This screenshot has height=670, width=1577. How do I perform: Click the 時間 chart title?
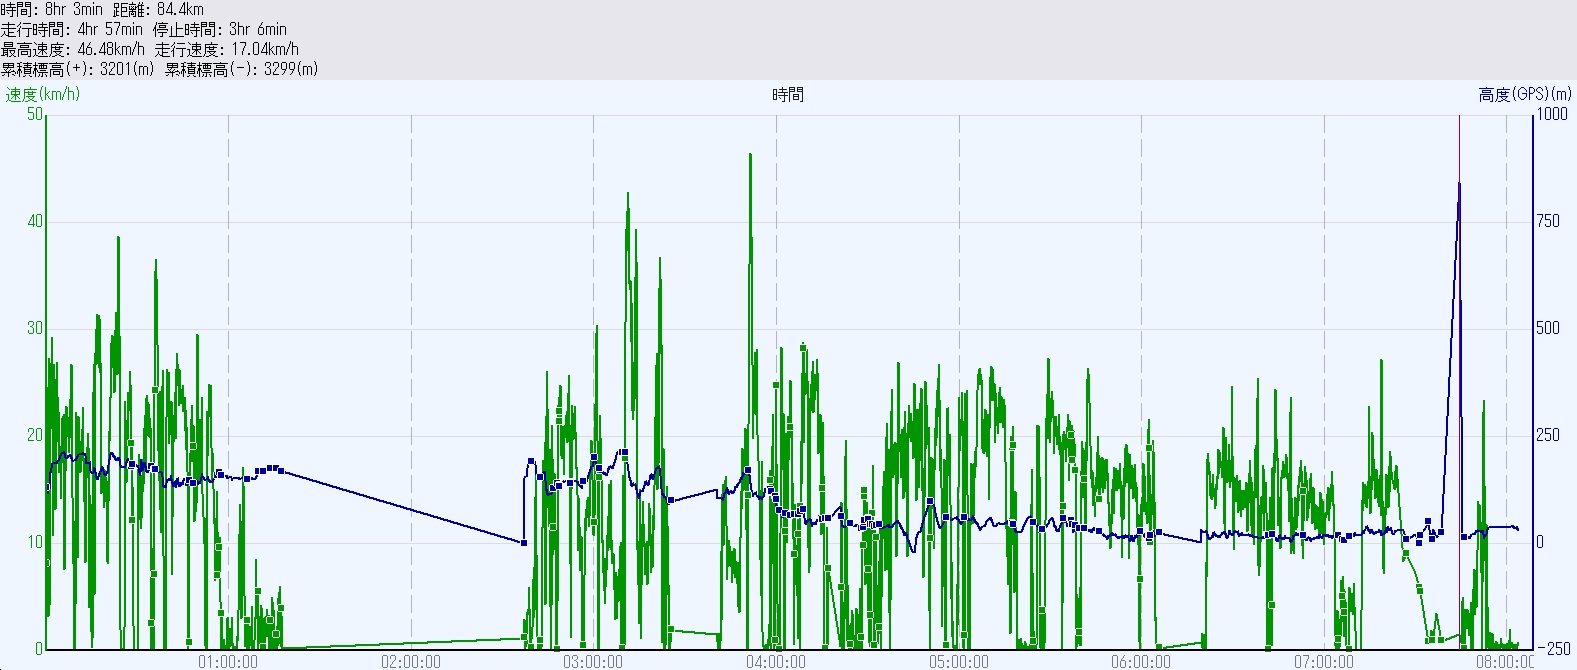pos(788,94)
